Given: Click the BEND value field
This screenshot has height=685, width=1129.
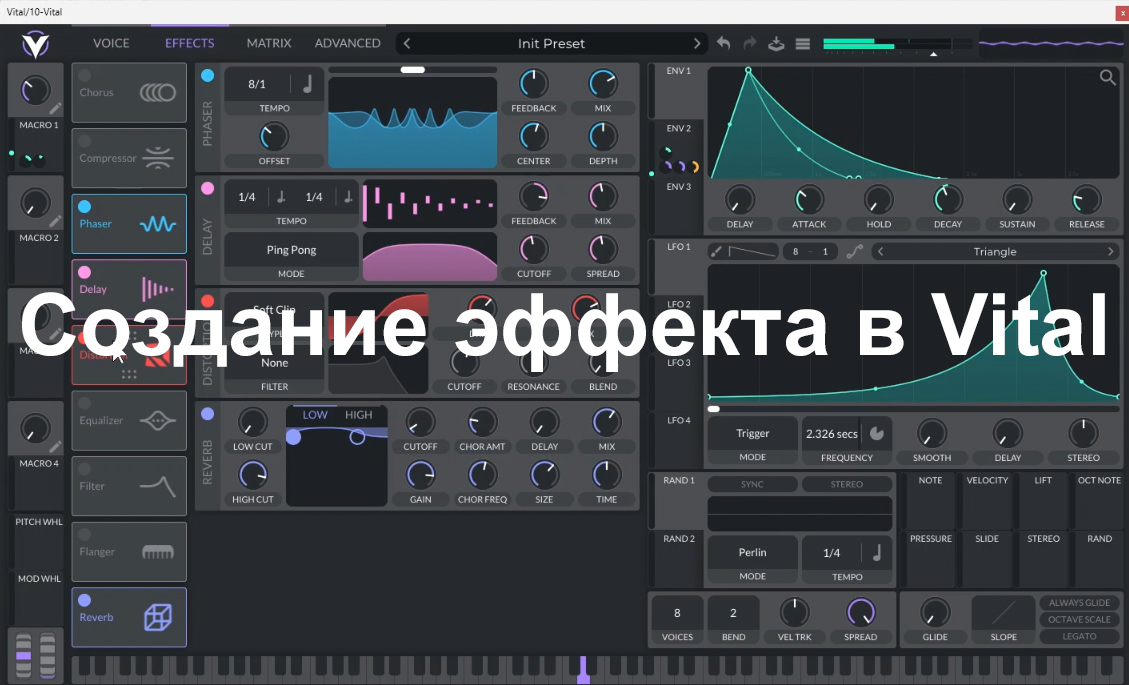Looking at the screenshot, I should click(x=733, y=613).
